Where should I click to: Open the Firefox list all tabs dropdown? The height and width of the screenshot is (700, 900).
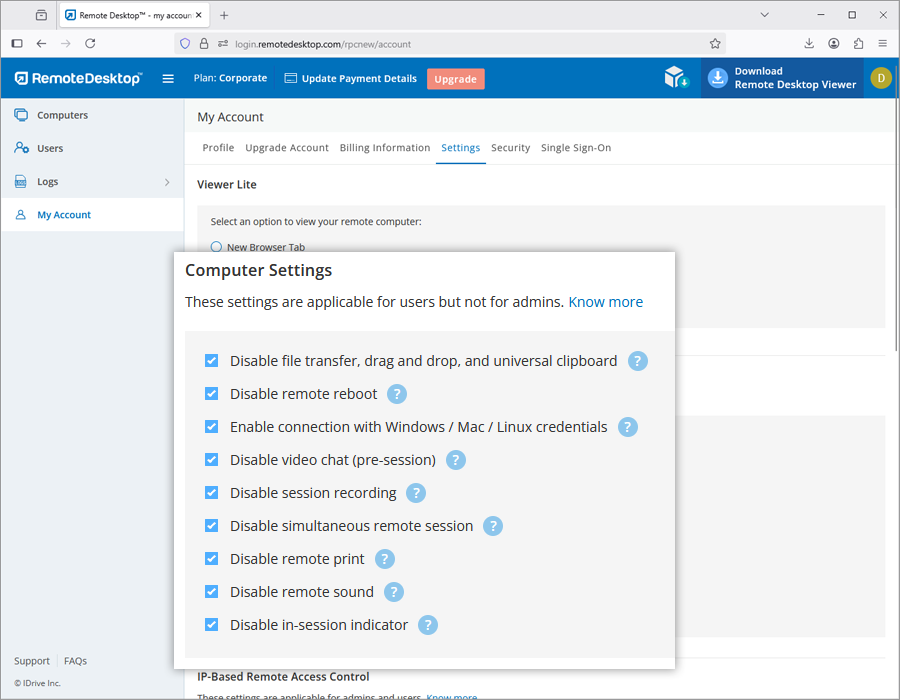[764, 15]
